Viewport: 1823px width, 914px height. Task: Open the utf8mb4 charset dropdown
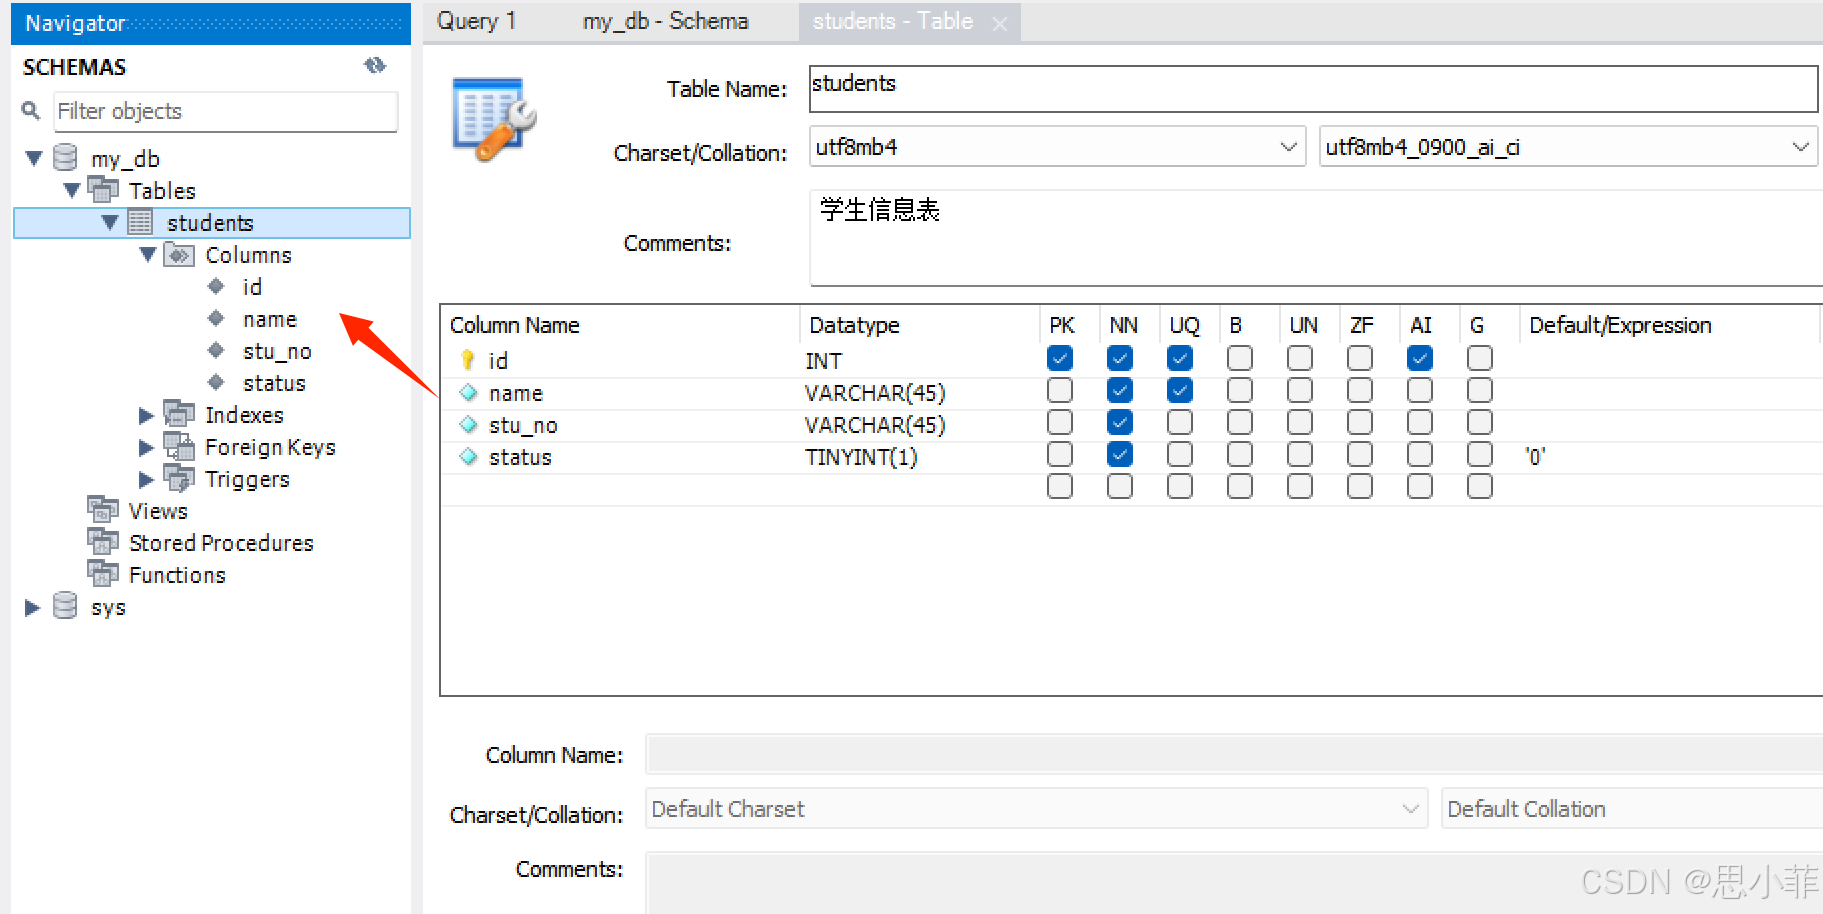pyautogui.click(x=1288, y=147)
